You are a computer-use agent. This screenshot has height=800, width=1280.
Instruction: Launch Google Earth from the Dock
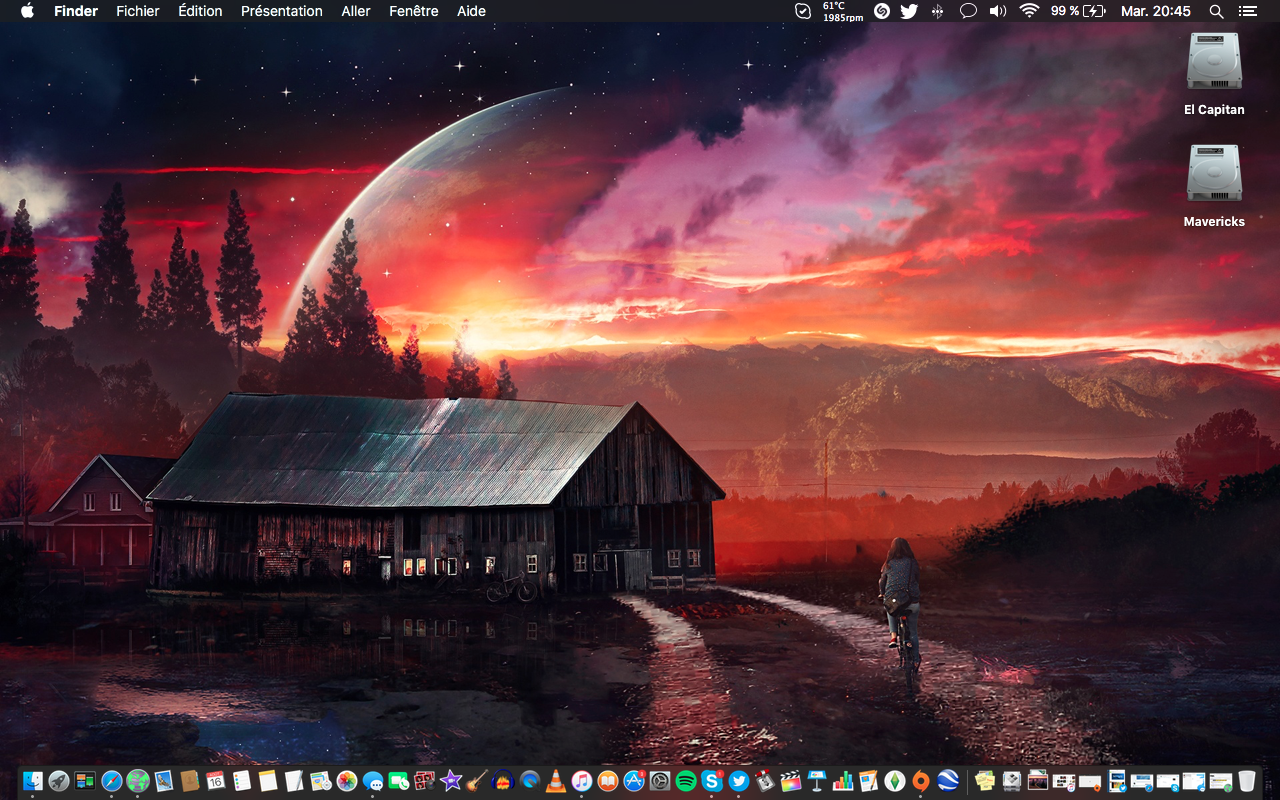click(x=948, y=781)
